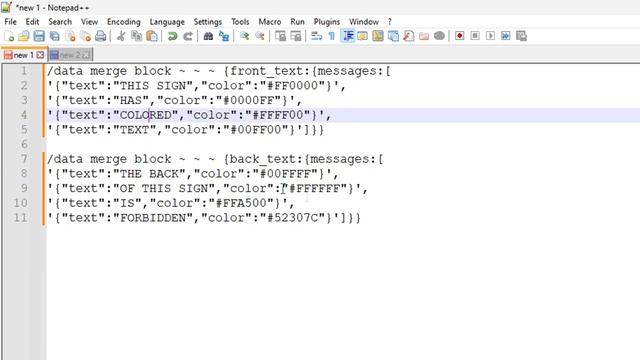Click the value "#FFA500" on line 10
This screenshot has width=640, height=360.
click(x=241, y=203)
